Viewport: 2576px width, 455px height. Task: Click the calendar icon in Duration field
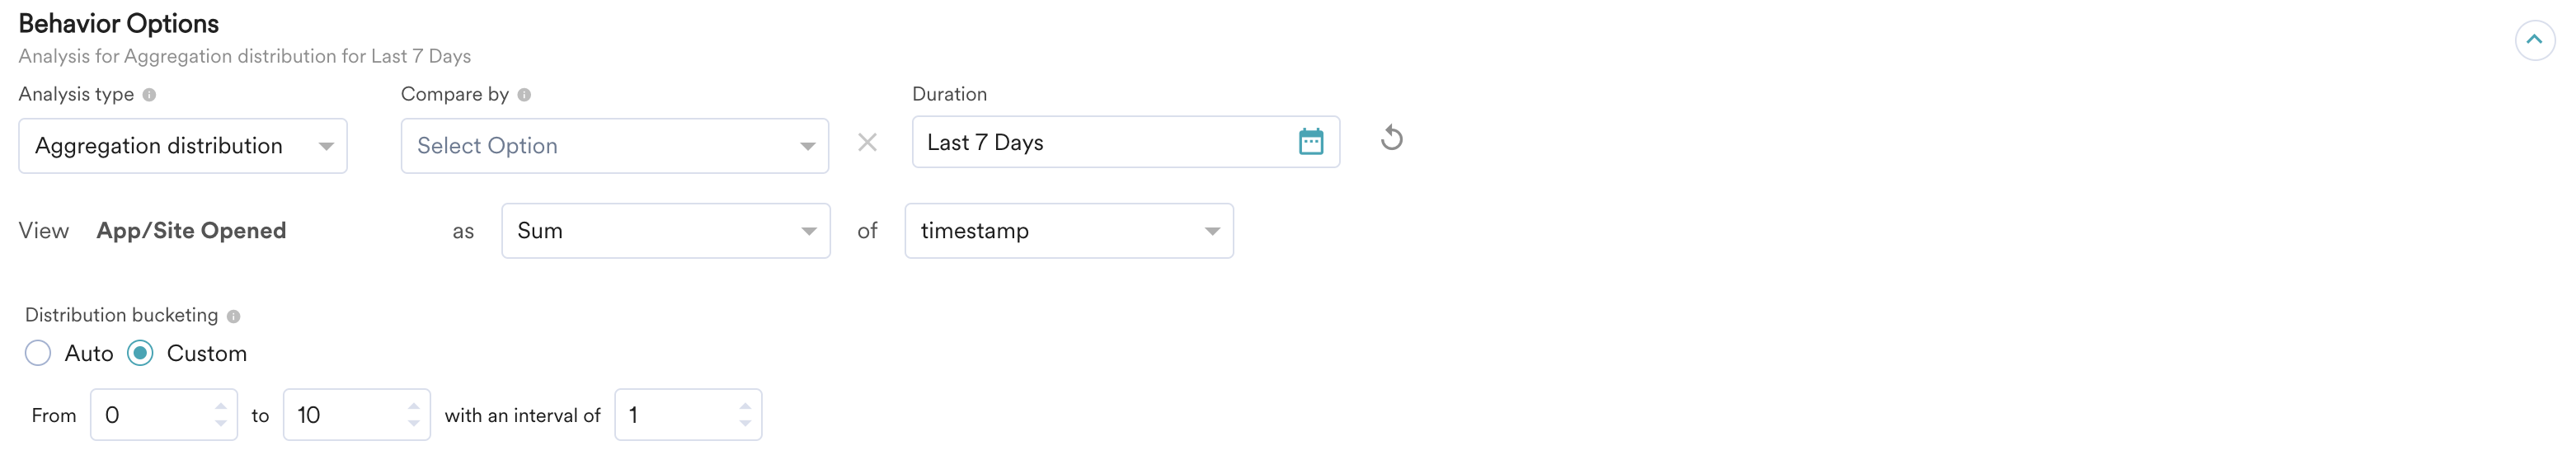pyautogui.click(x=1310, y=142)
